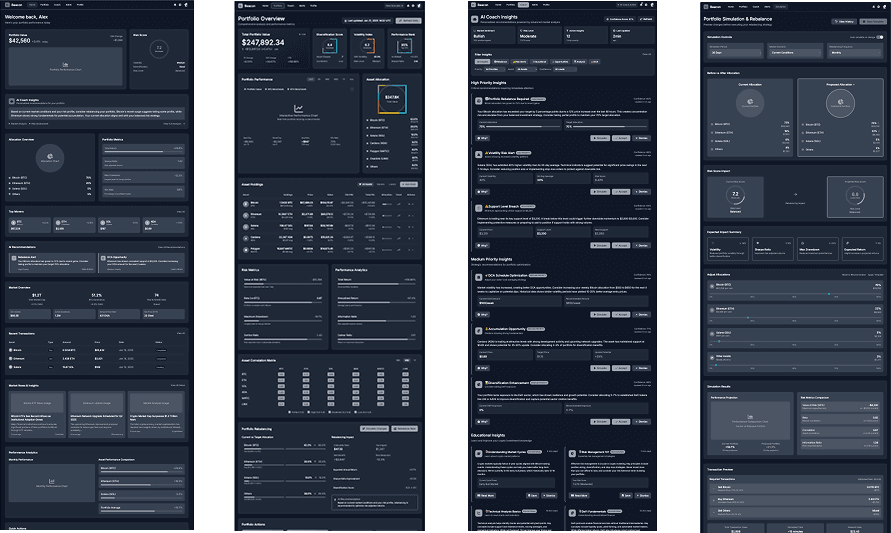
Task: Click the Accumulation Opportunity insight icon
Action: [479, 330]
